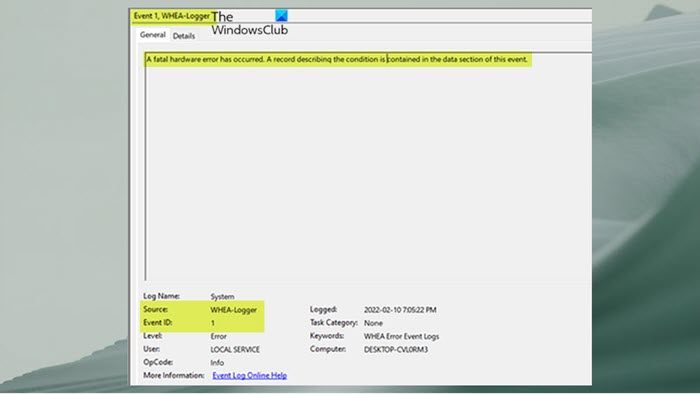700x394 pixels.
Task: Select the WHEA-Logger source value
Action: [233, 309]
